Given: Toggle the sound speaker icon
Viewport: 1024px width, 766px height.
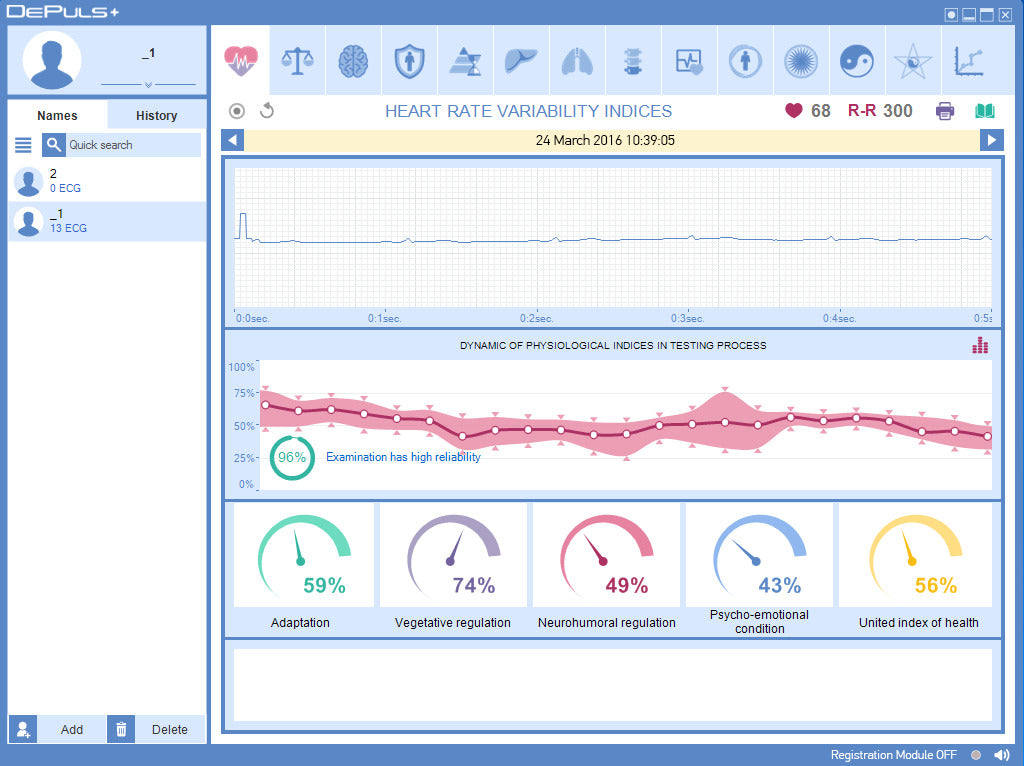Looking at the screenshot, I should pos(1002,755).
